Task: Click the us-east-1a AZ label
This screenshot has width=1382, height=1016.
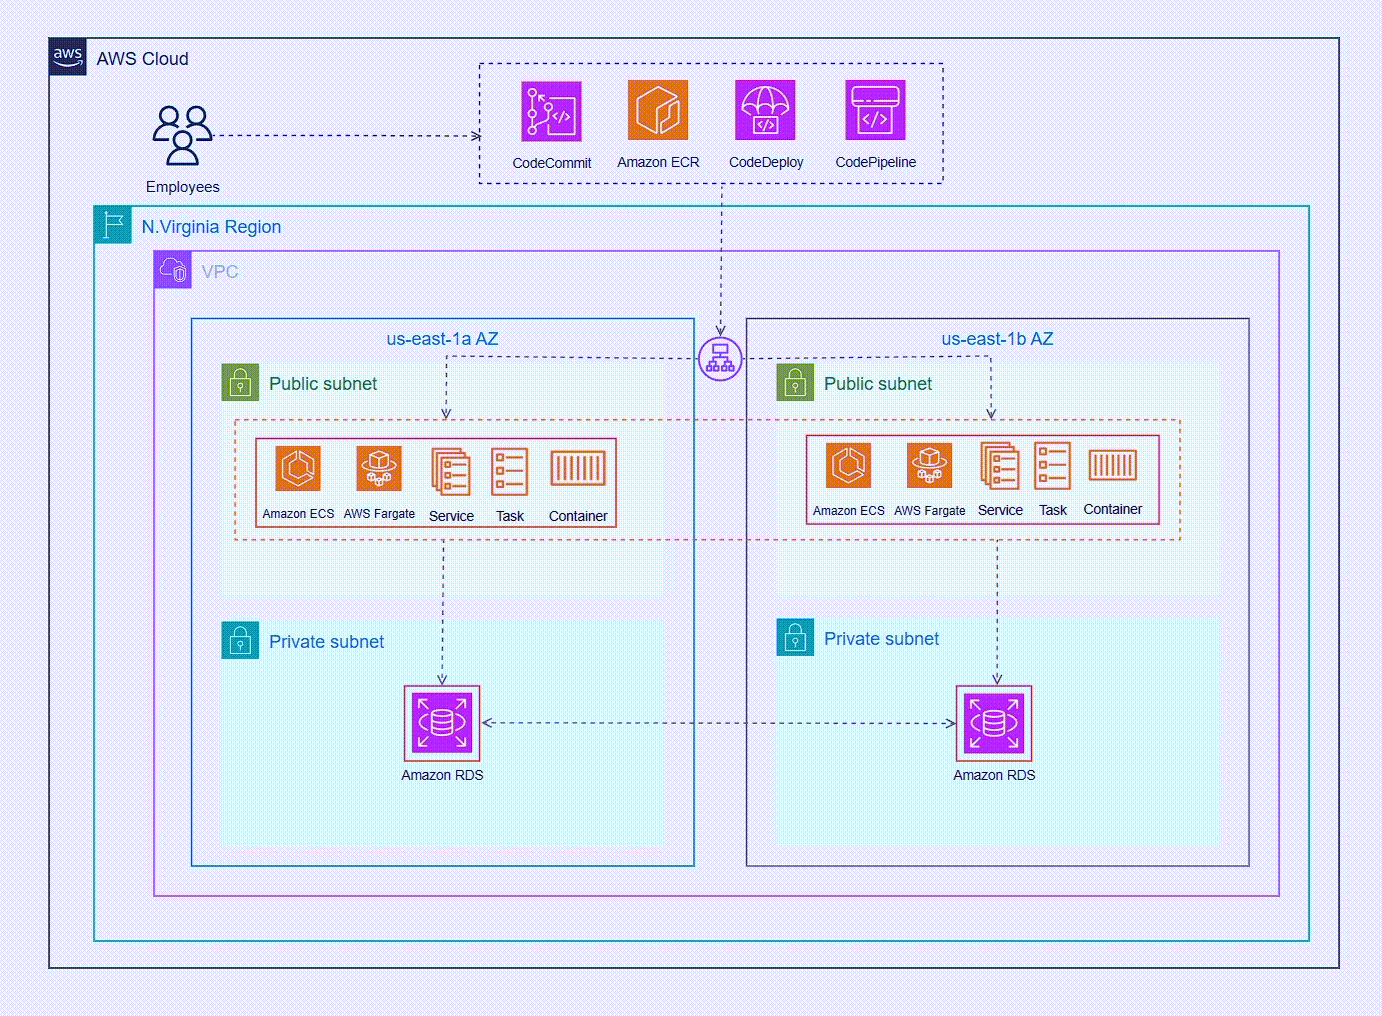Action: 442,339
